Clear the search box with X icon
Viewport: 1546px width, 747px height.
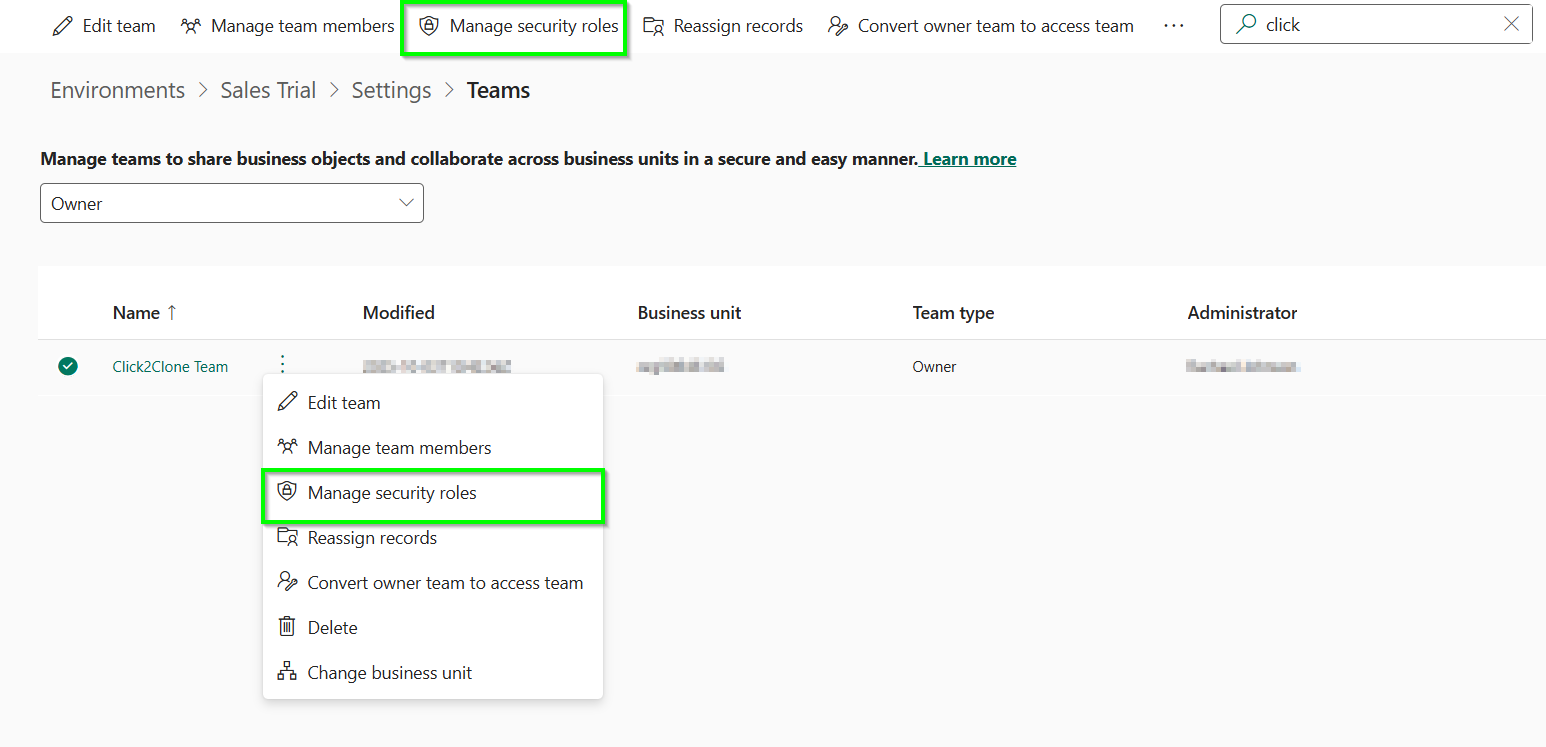point(1511,25)
